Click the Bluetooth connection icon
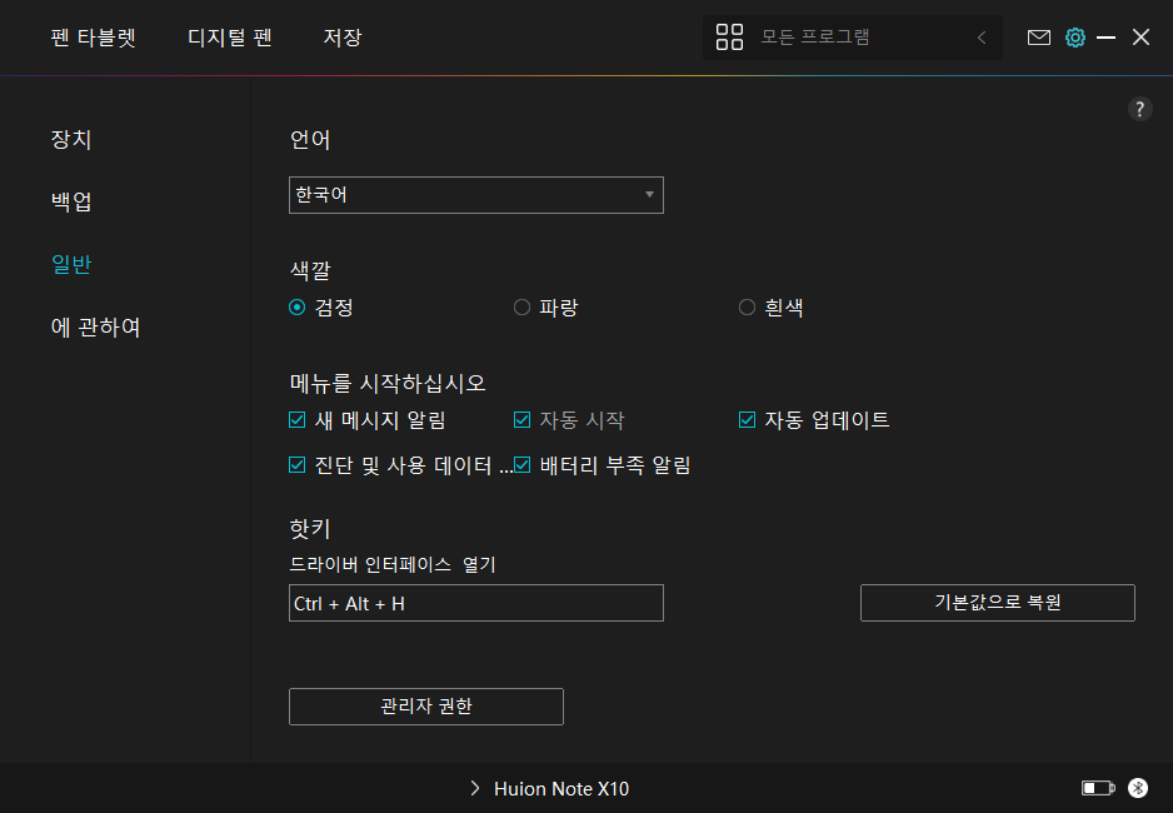 click(1138, 789)
